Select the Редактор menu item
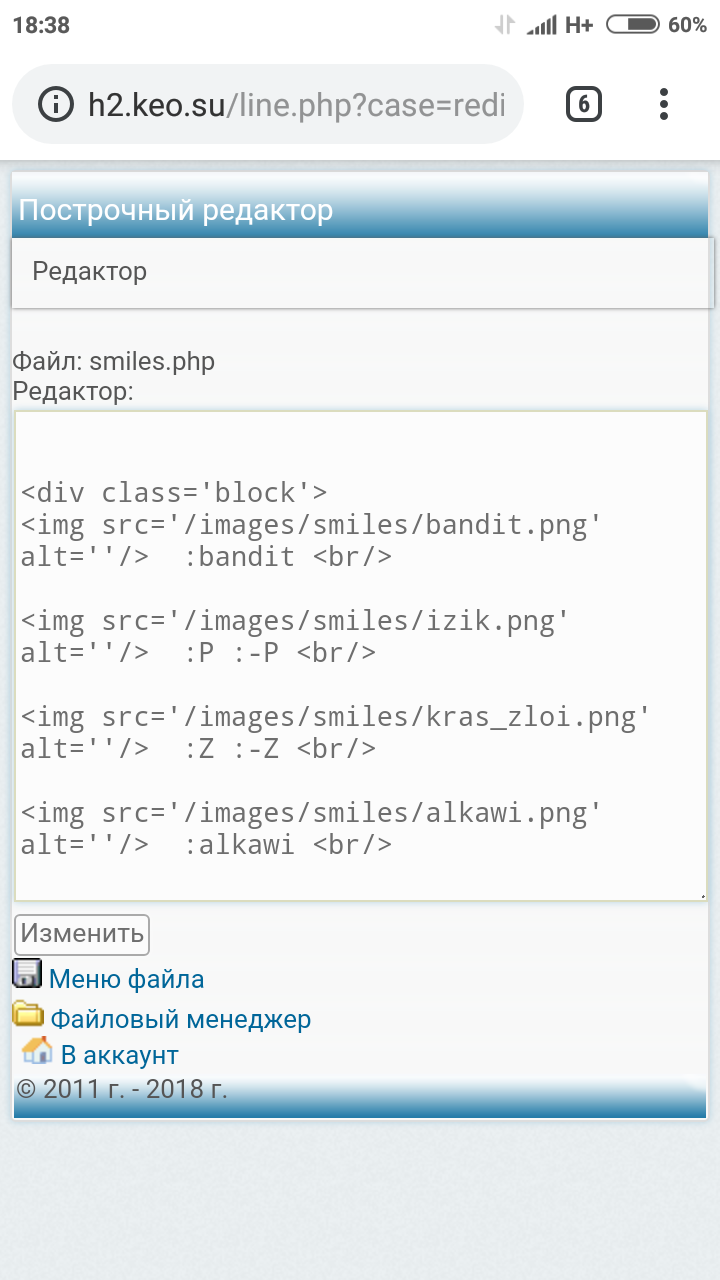The height and width of the screenshot is (1280, 720). tap(90, 271)
